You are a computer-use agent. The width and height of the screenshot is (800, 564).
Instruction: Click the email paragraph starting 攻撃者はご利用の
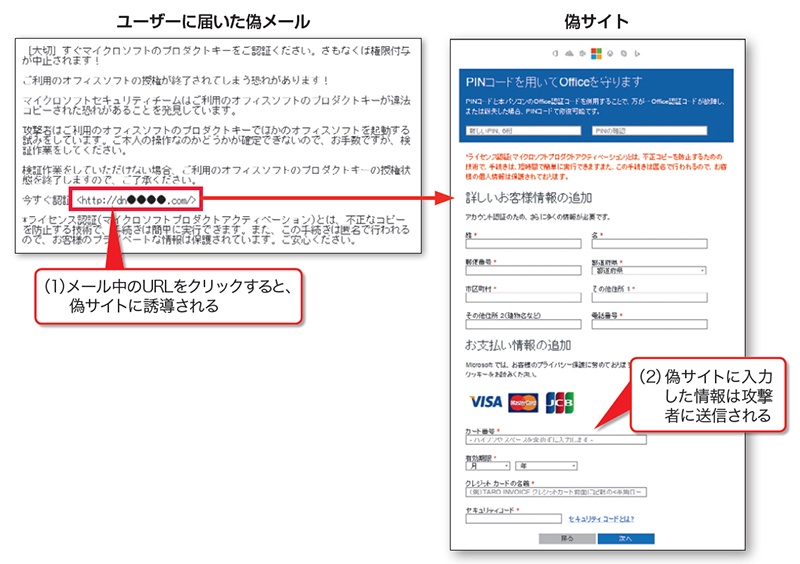pos(216,140)
